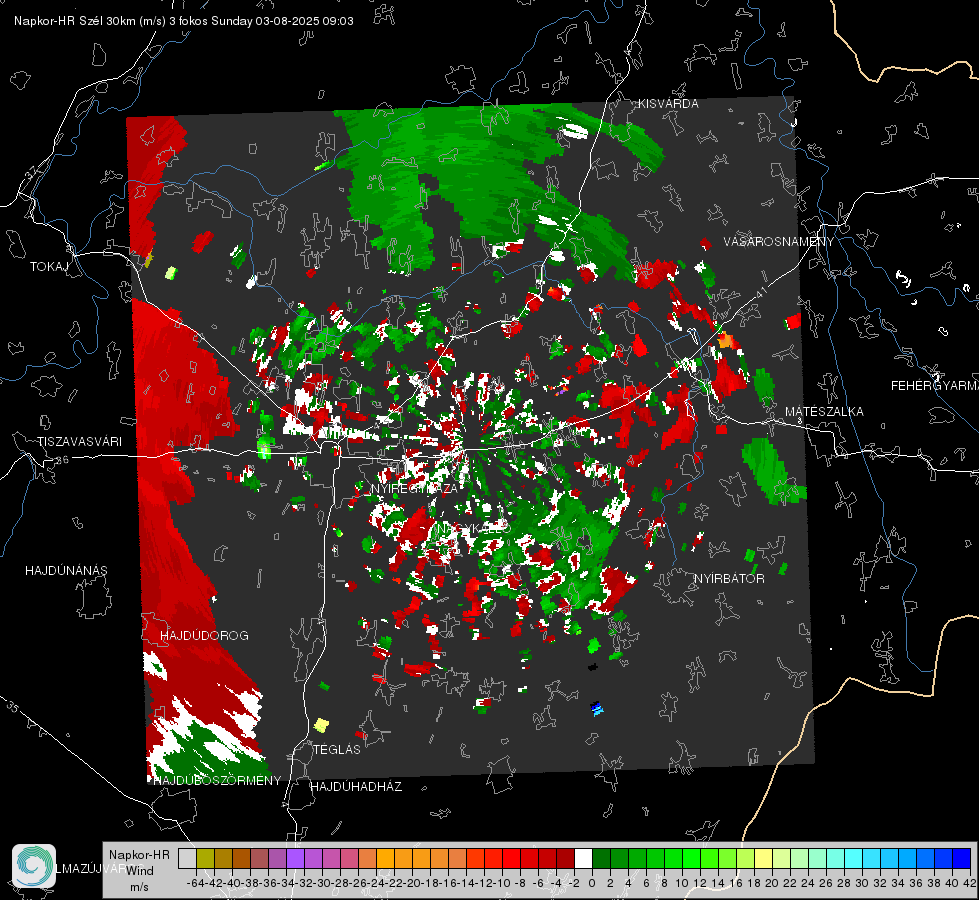Click the small blue radar echo south of Nyírbátor

pos(596,708)
